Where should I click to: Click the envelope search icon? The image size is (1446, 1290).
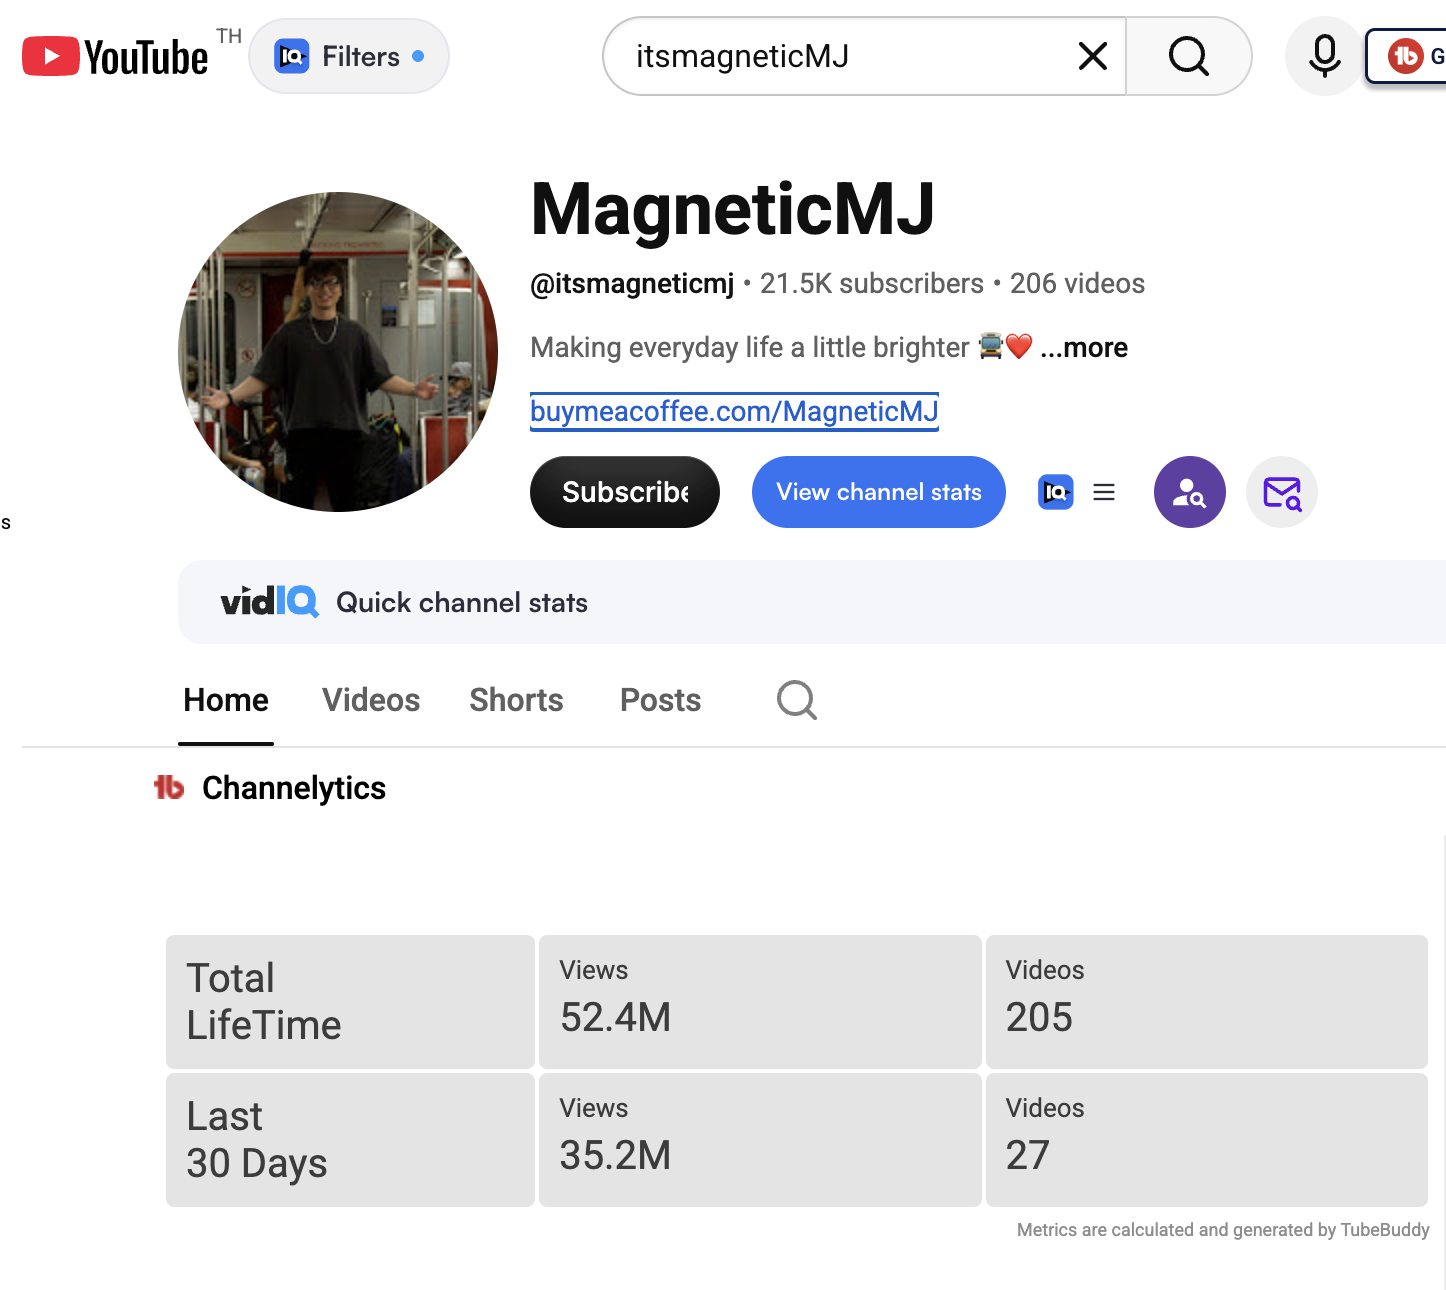(x=1282, y=492)
